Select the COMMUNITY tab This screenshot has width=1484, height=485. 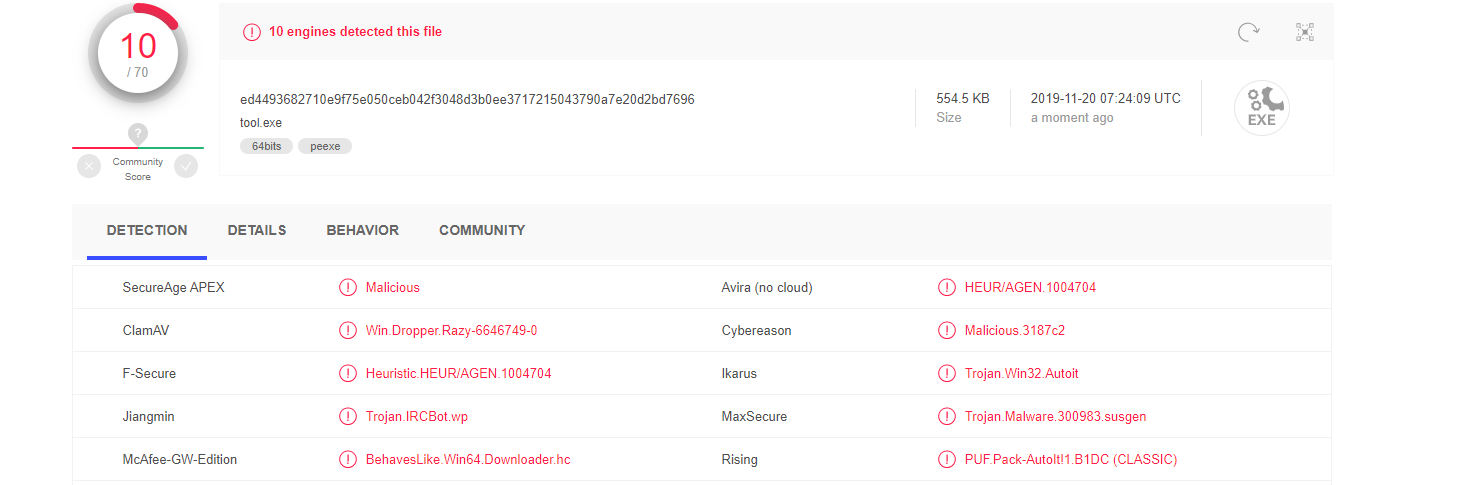coord(482,230)
